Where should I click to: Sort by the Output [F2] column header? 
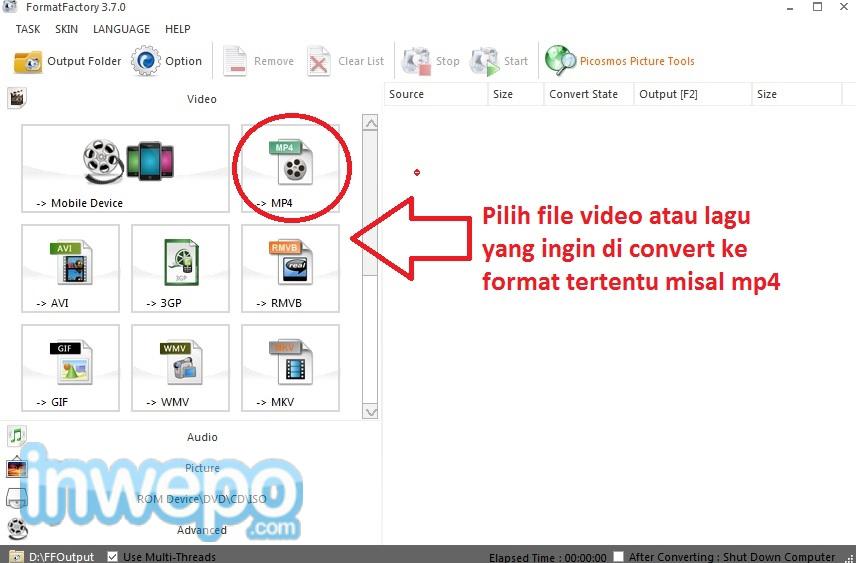(x=692, y=94)
